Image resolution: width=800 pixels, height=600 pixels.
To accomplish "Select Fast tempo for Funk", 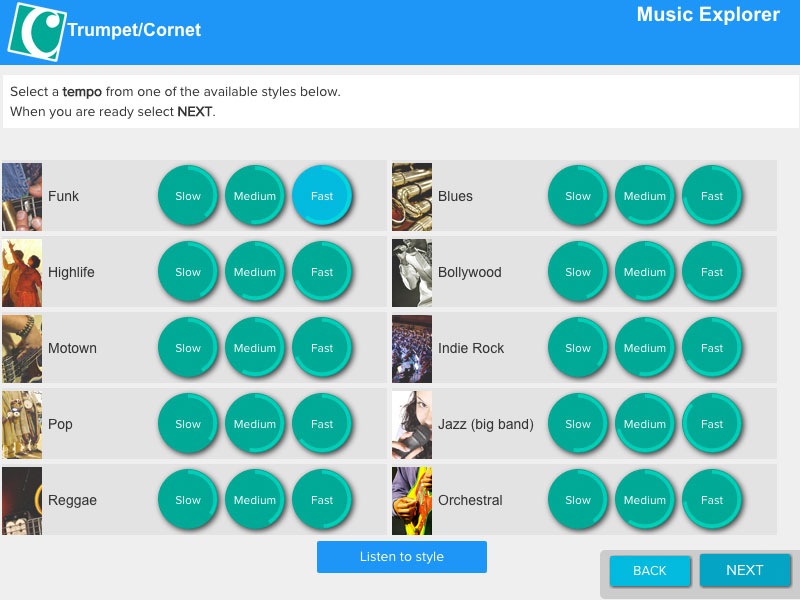I will tap(322, 196).
